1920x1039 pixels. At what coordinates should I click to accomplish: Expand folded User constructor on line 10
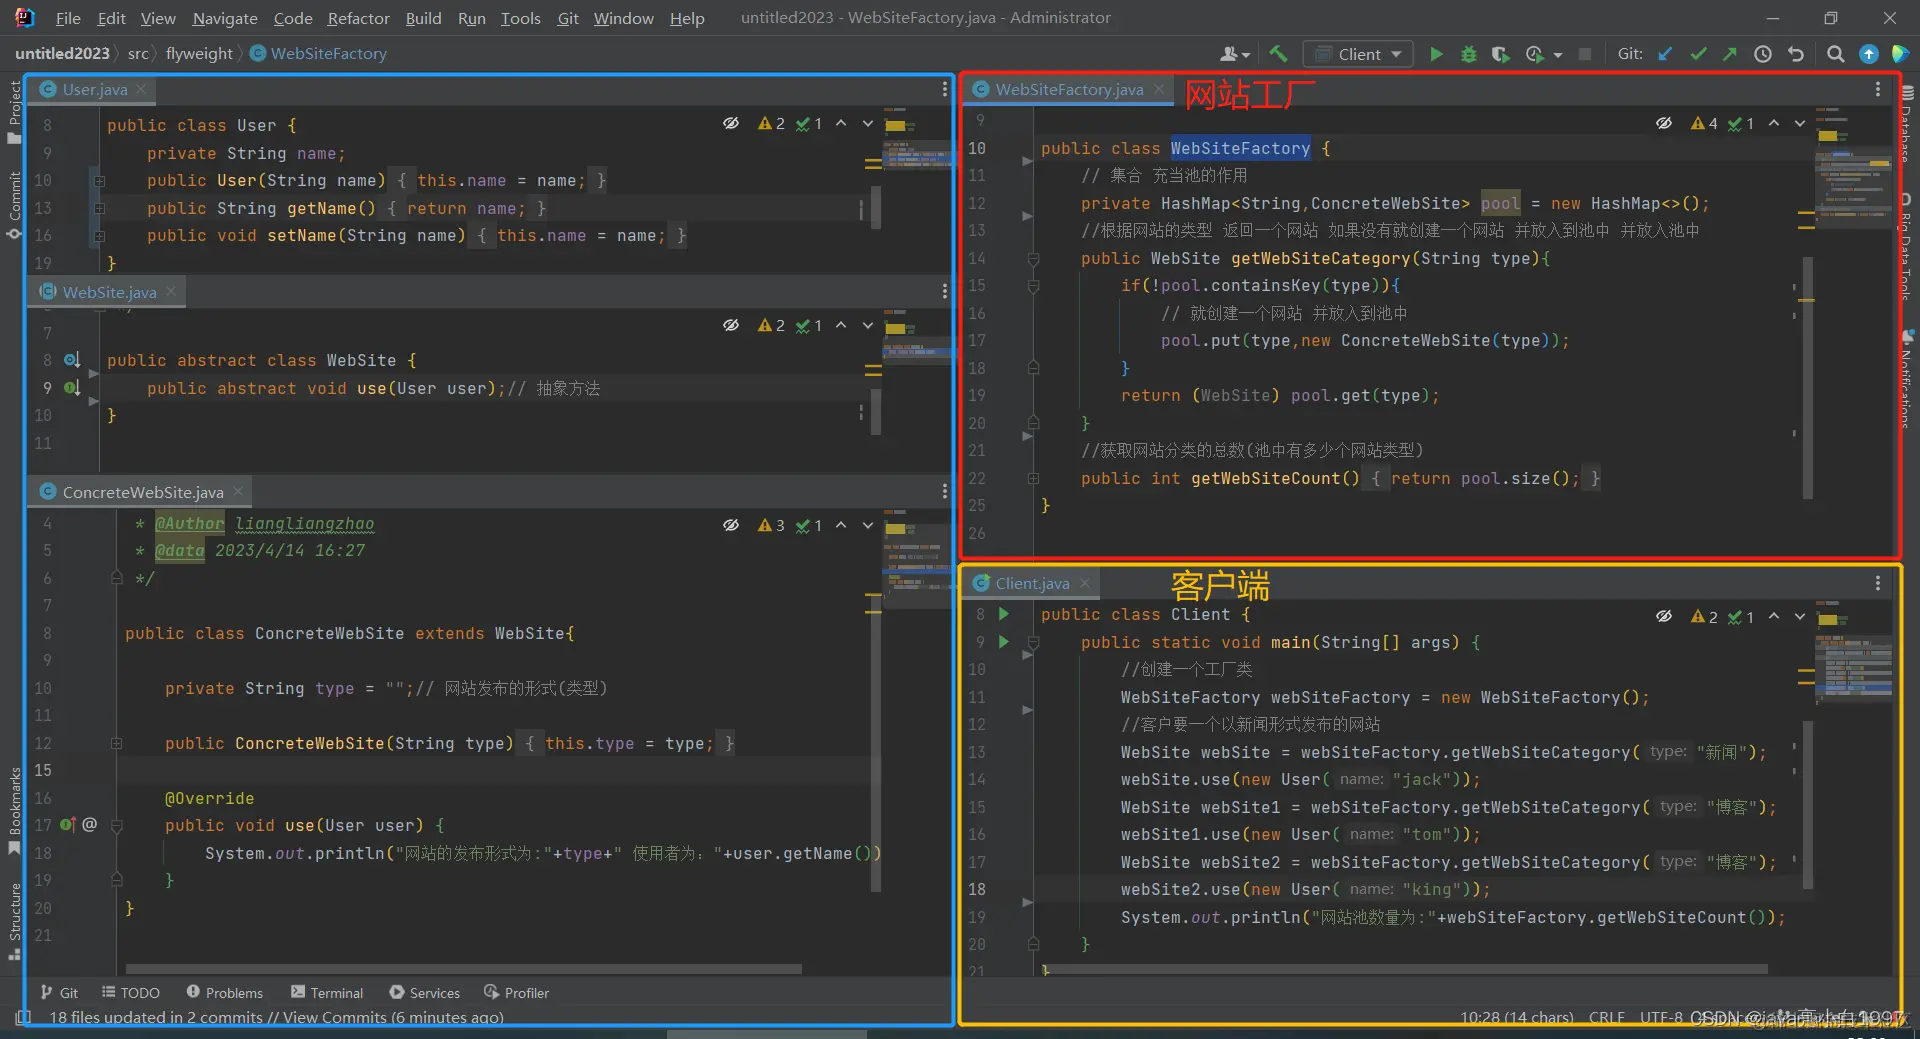click(x=99, y=181)
